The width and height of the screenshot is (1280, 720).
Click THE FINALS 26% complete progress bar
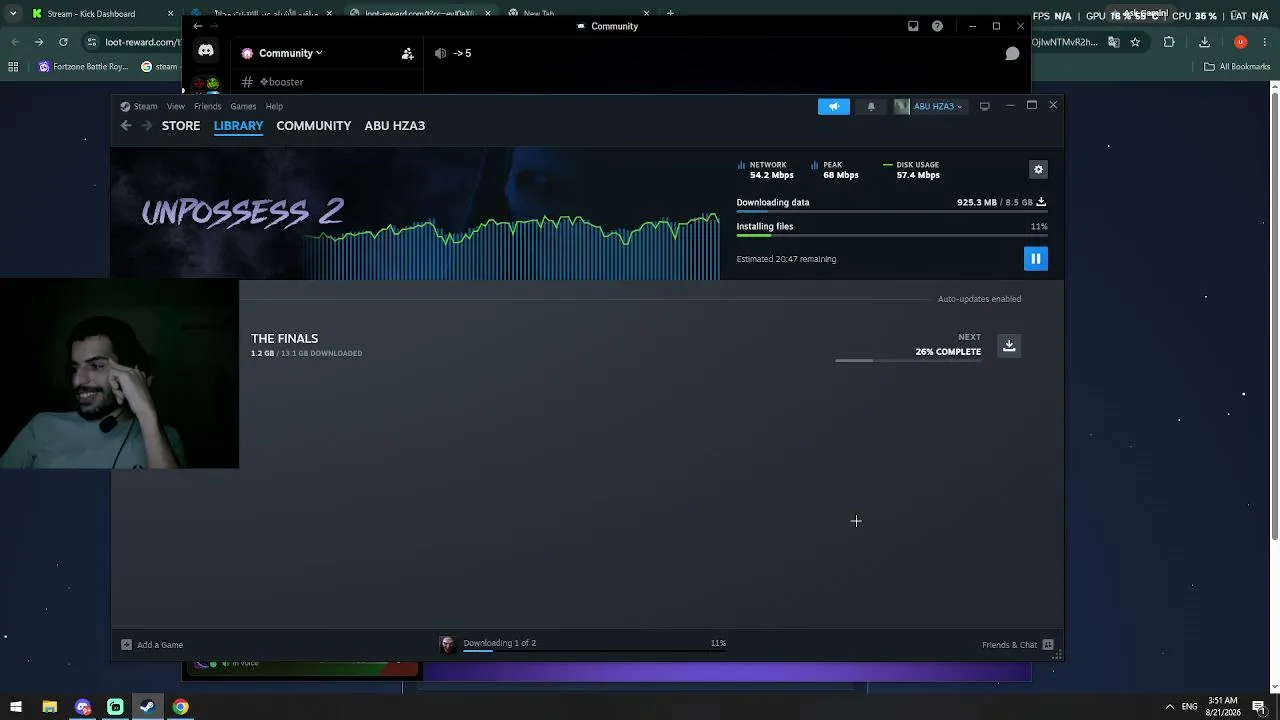pos(908,360)
